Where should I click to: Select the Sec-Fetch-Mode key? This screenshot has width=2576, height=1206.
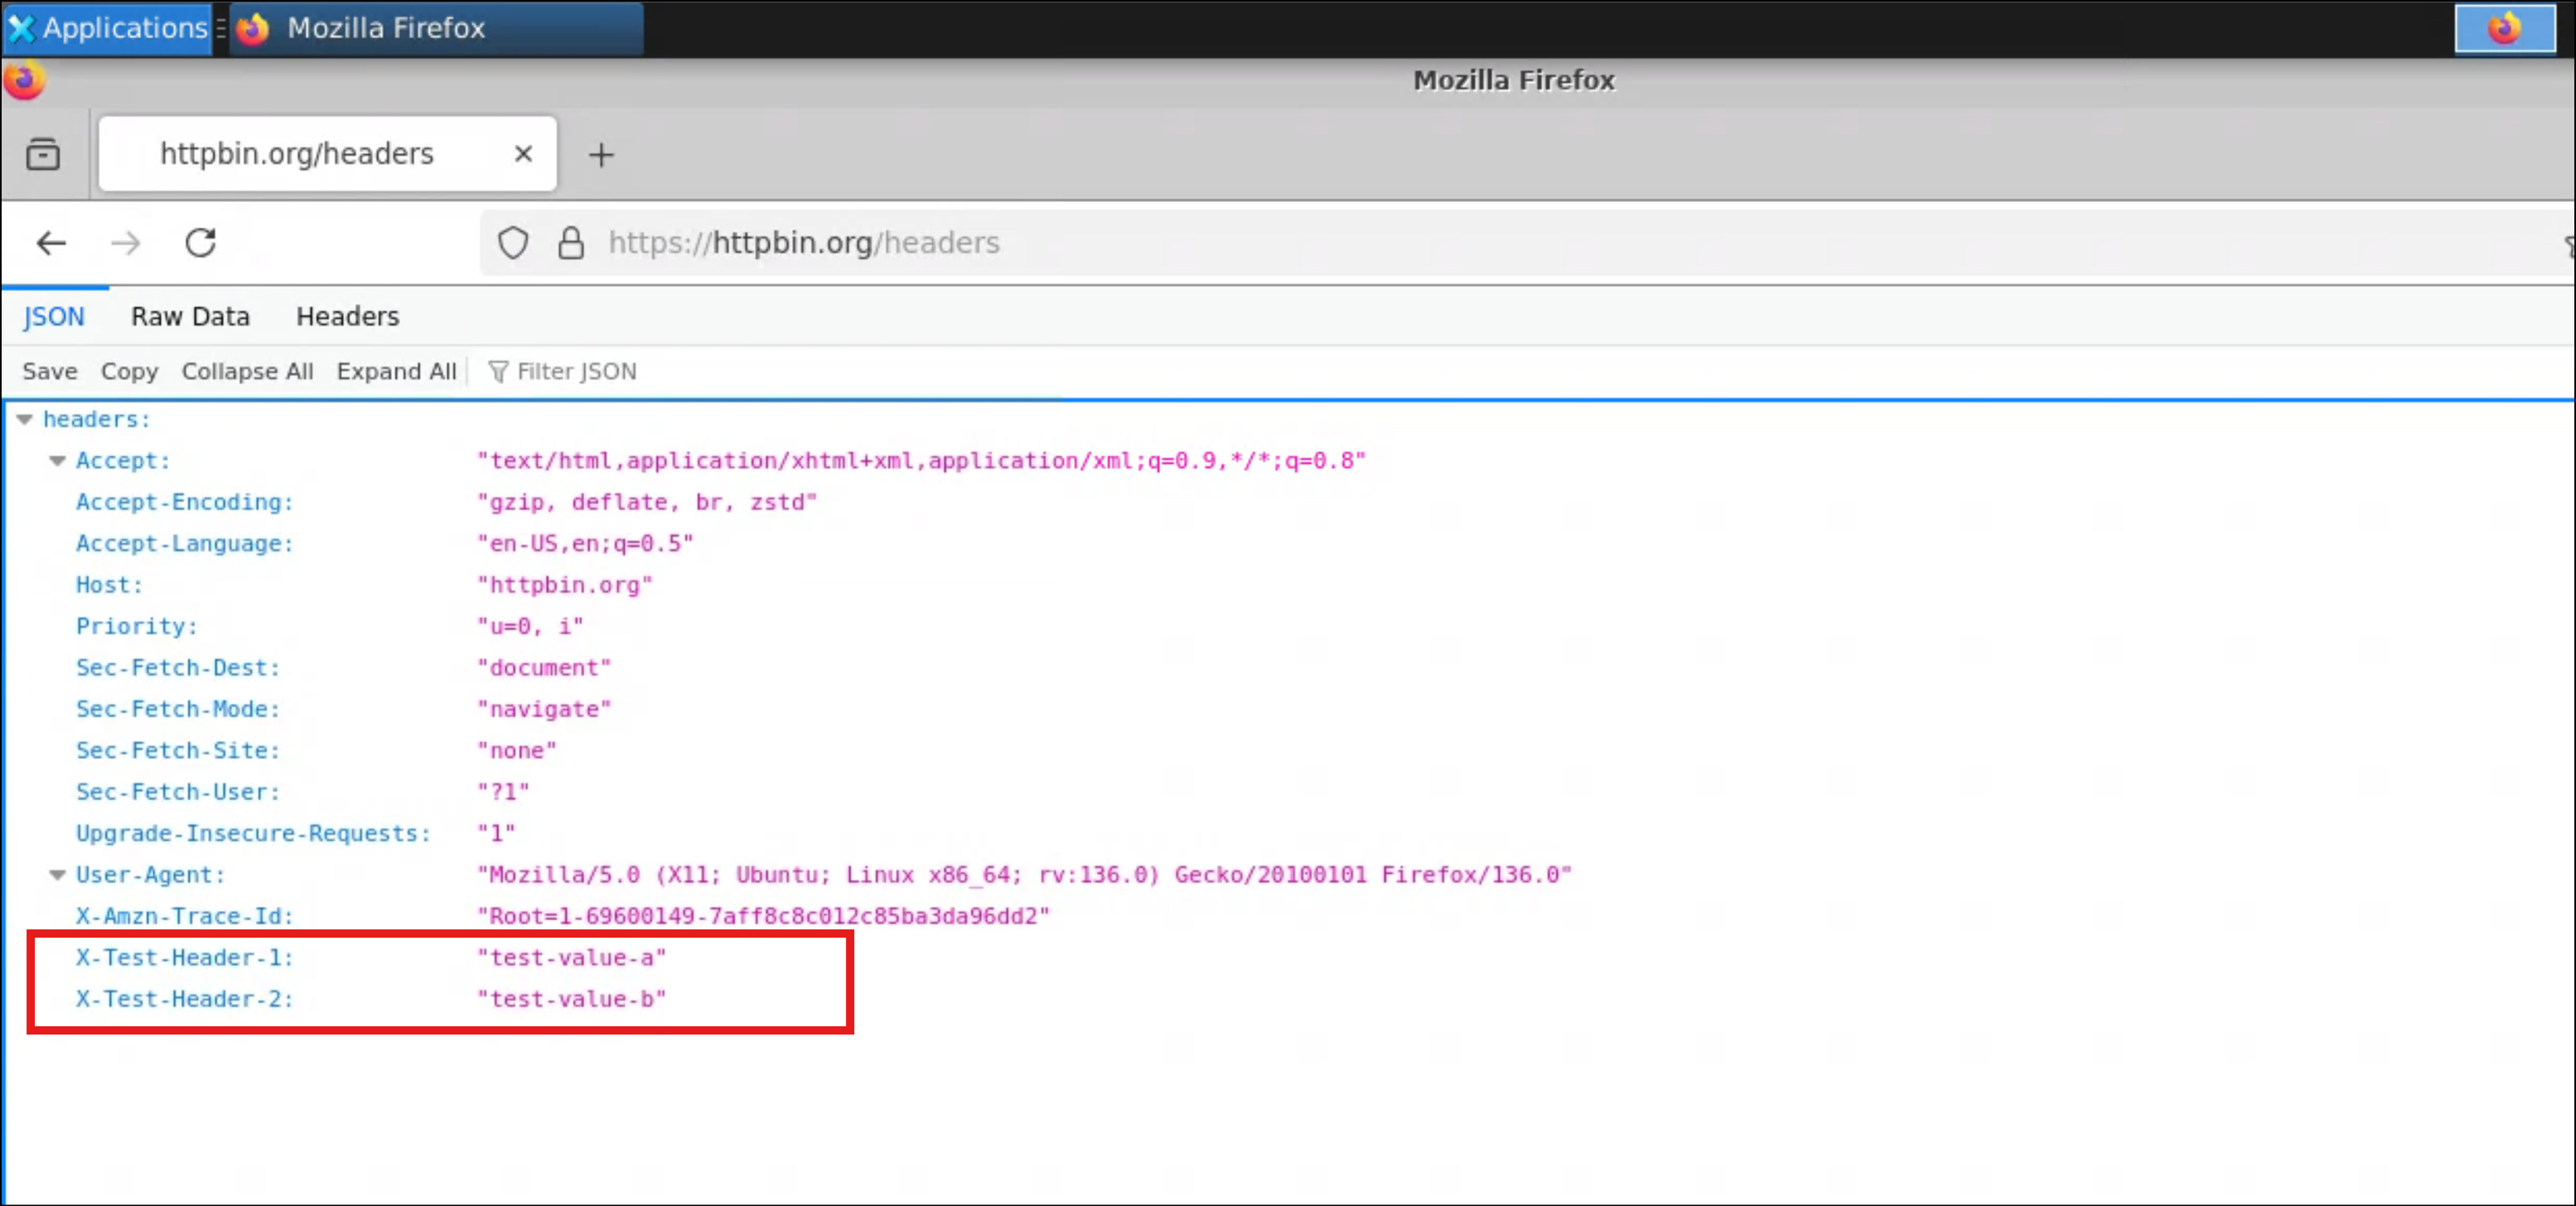(178, 709)
